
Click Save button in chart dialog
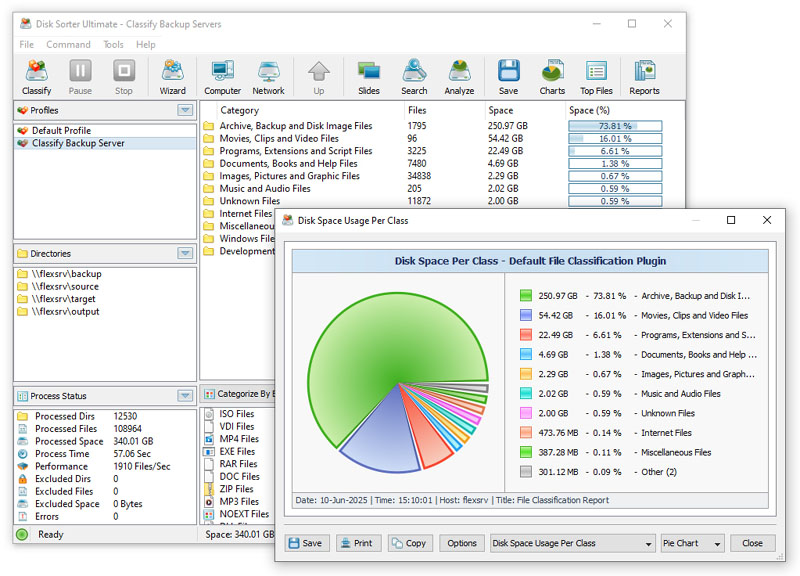coord(307,543)
